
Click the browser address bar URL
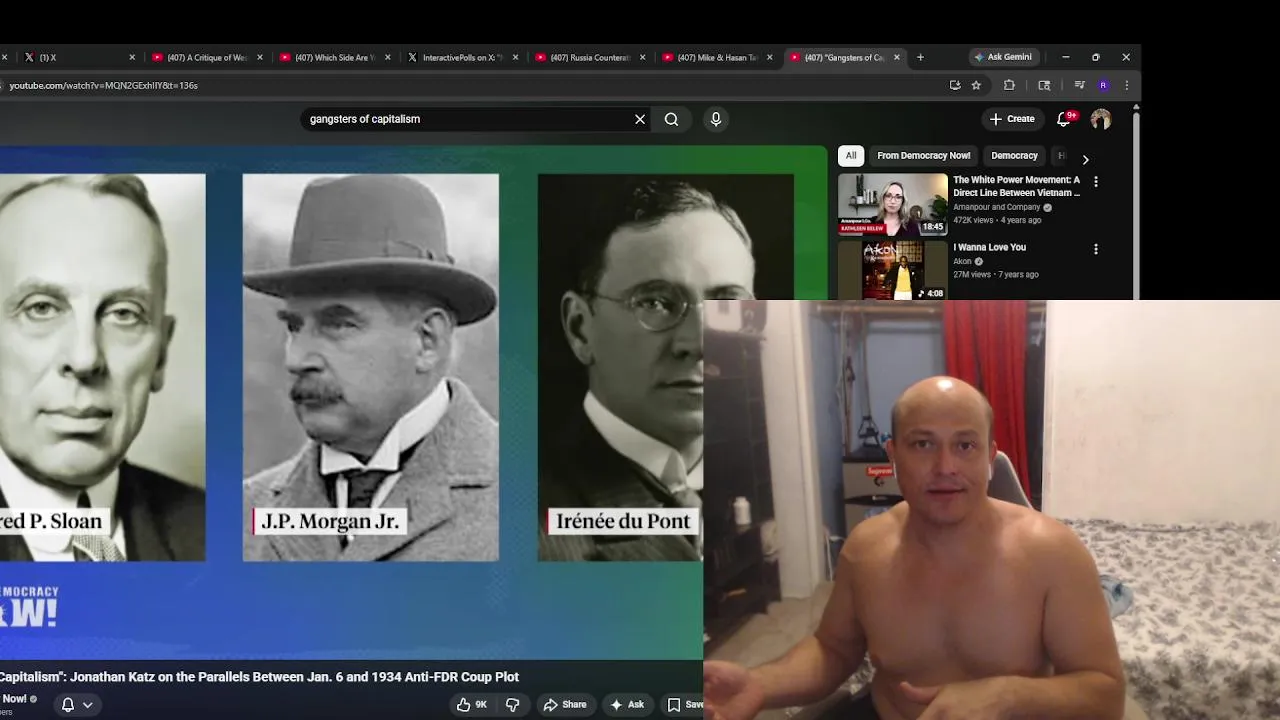point(104,85)
